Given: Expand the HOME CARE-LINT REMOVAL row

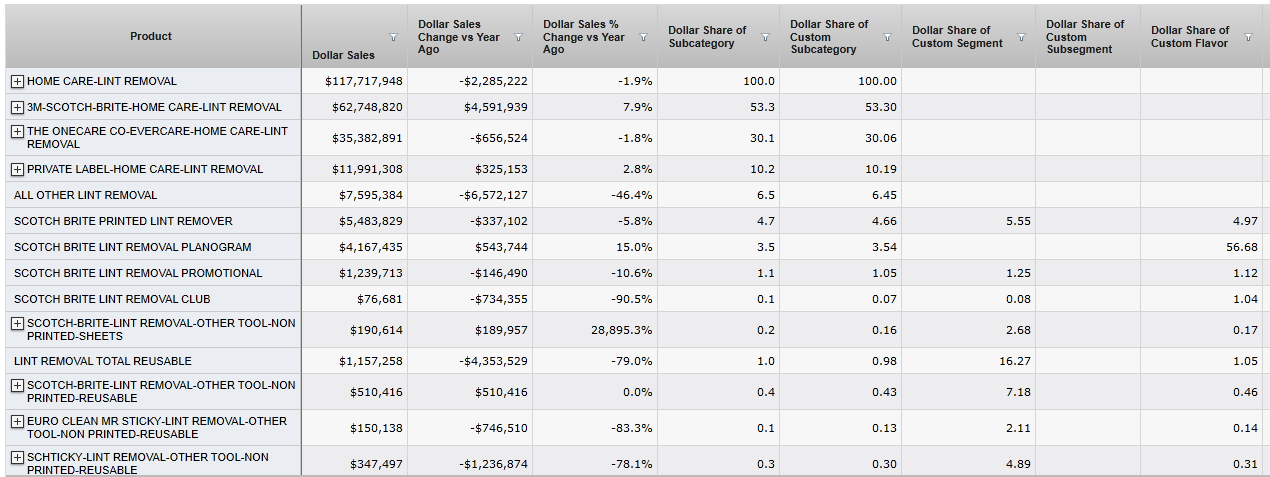Looking at the screenshot, I should (17, 81).
